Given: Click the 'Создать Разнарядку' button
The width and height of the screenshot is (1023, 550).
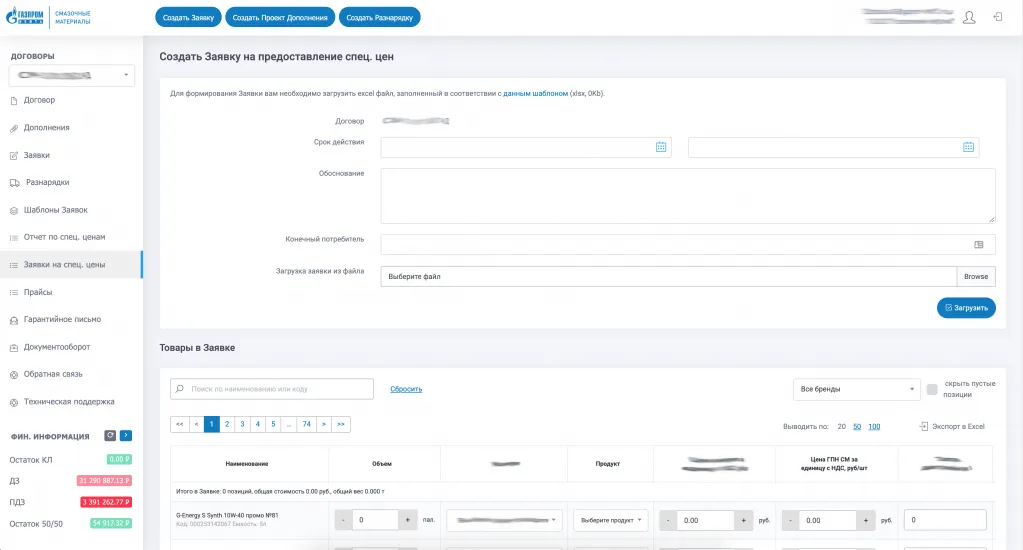Looking at the screenshot, I should [x=380, y=17].
